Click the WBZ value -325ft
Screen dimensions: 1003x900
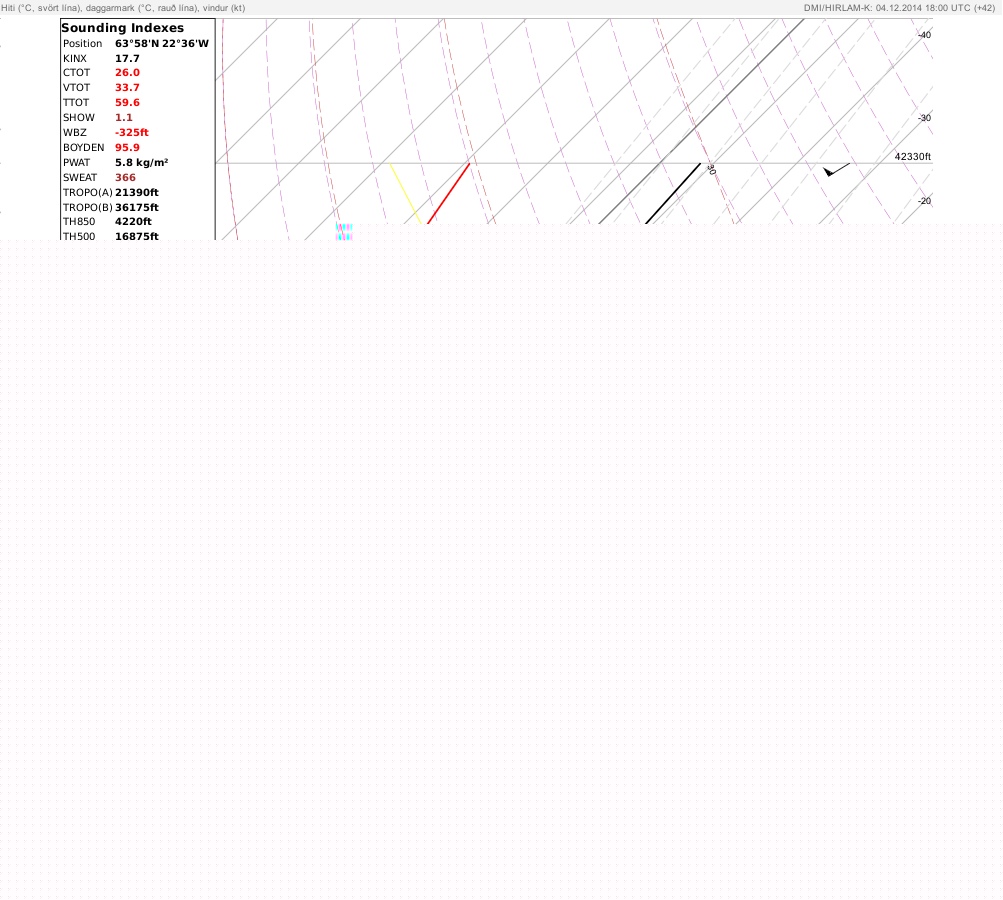(132, 132)
